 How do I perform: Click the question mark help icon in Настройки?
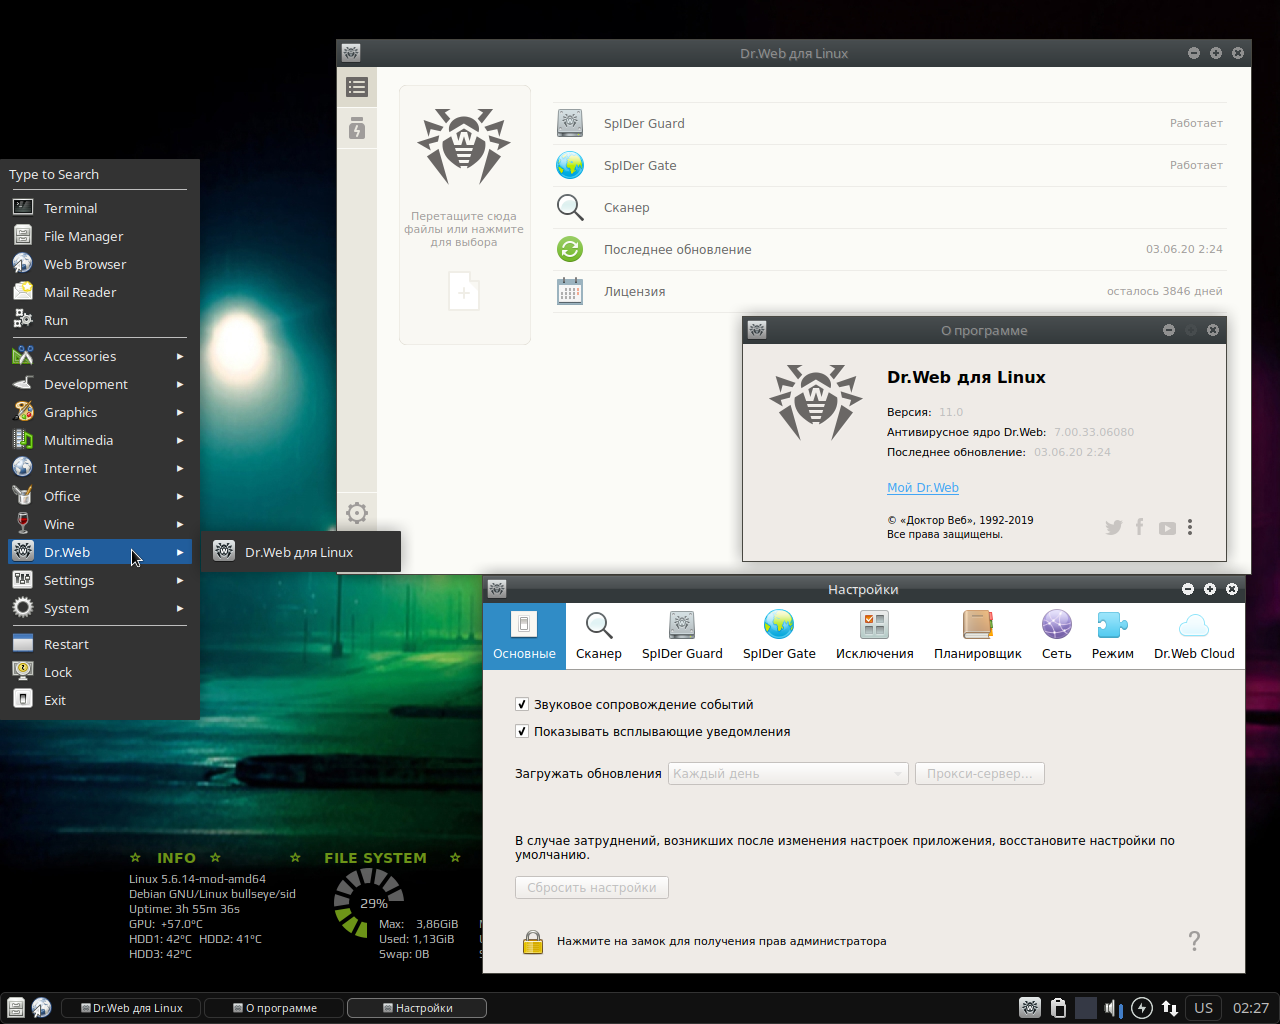[x=1194, y=940]
